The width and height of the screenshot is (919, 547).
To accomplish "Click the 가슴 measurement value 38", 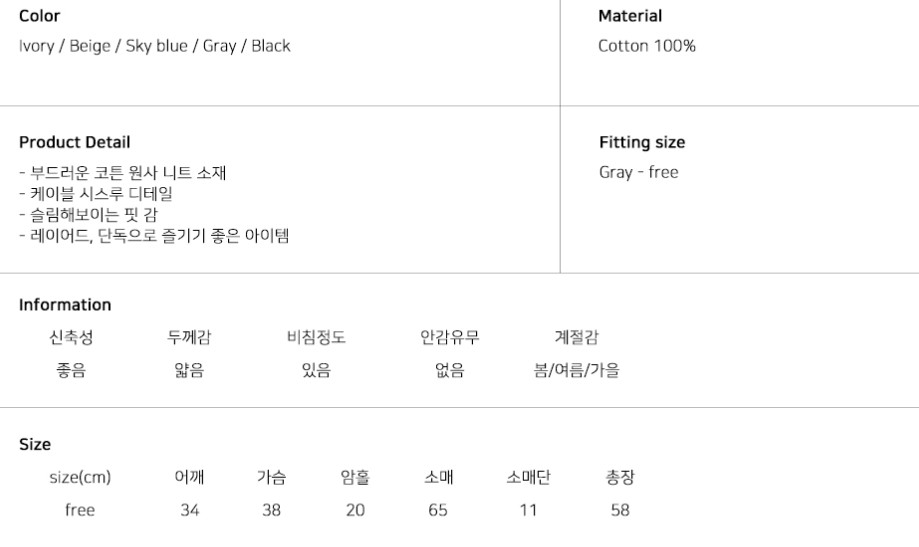I will pyautogui.click(x=271, y=511).
